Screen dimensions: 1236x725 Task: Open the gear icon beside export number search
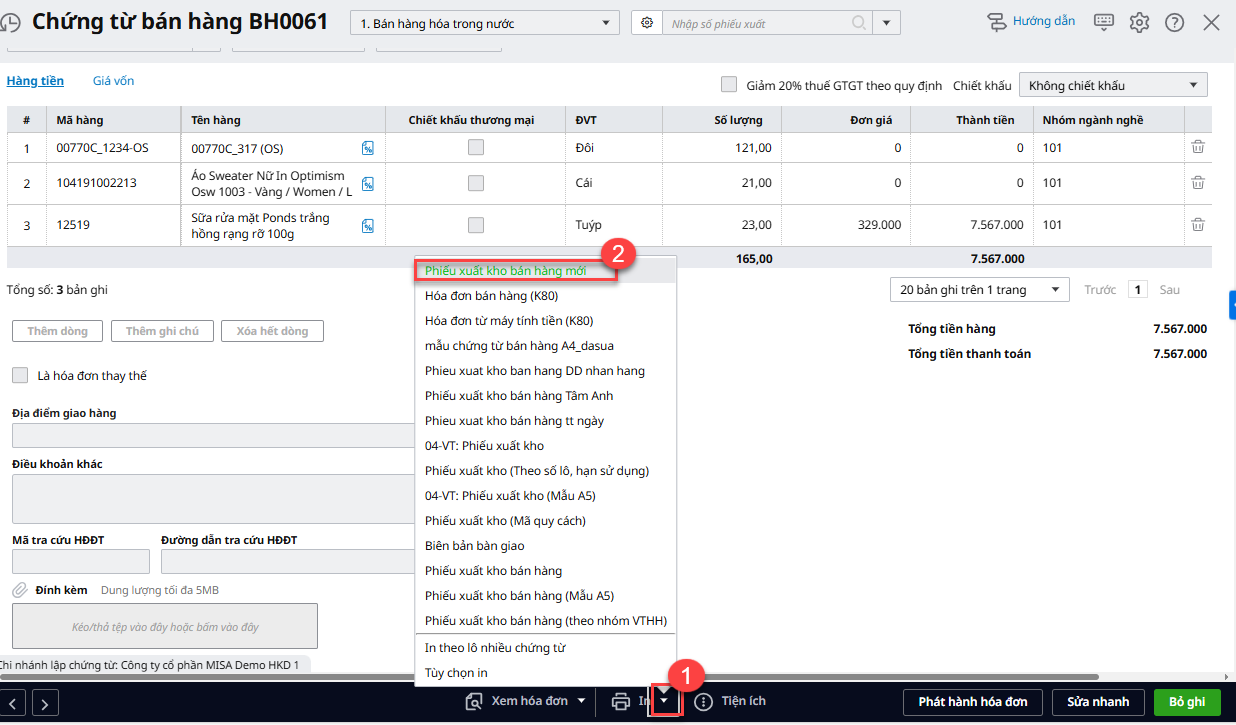tap(647, 23)
